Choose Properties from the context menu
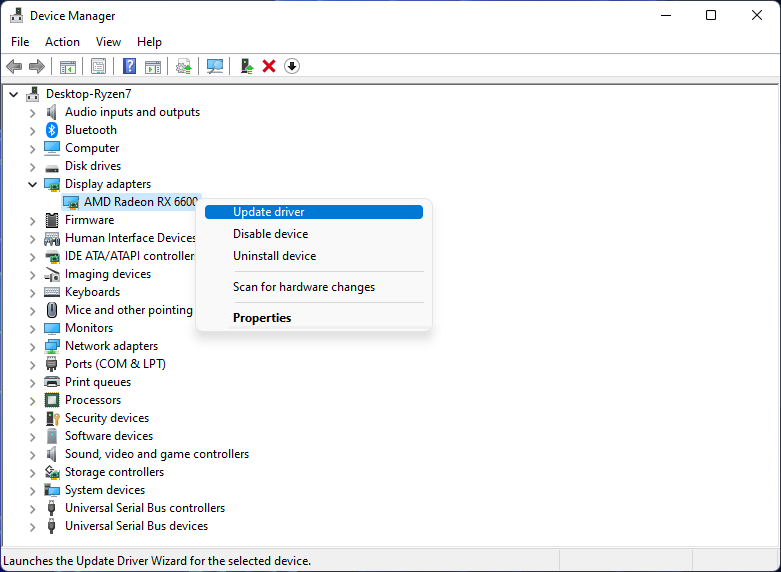 click(314, 318)
